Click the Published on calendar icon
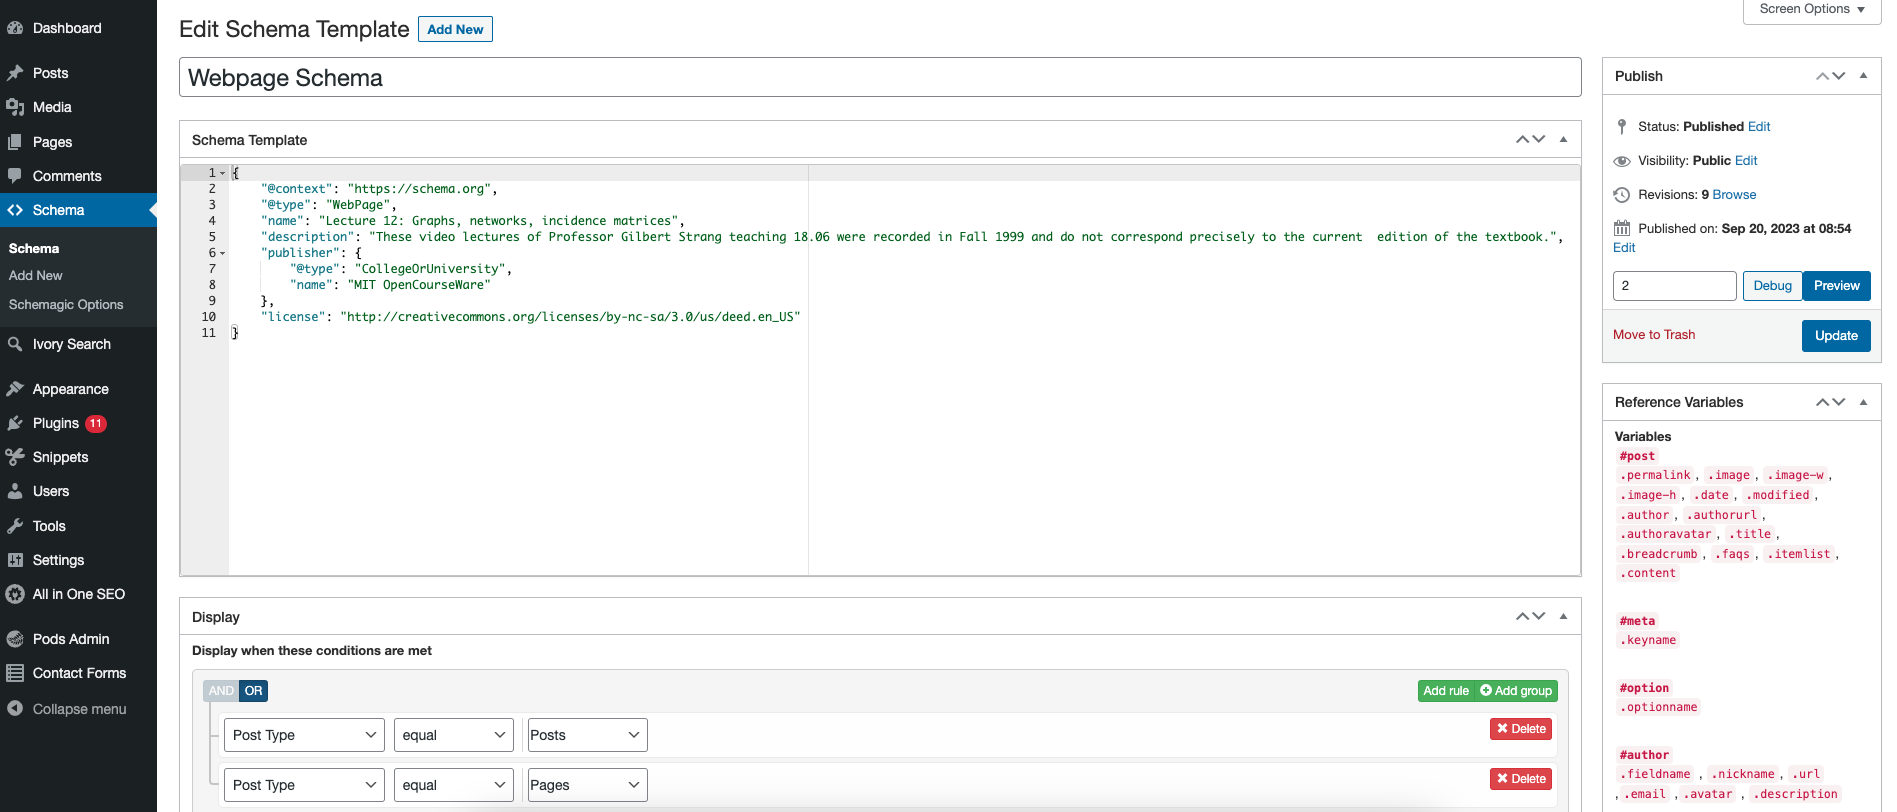The image size is (1897, 812). coord(1622,228)
